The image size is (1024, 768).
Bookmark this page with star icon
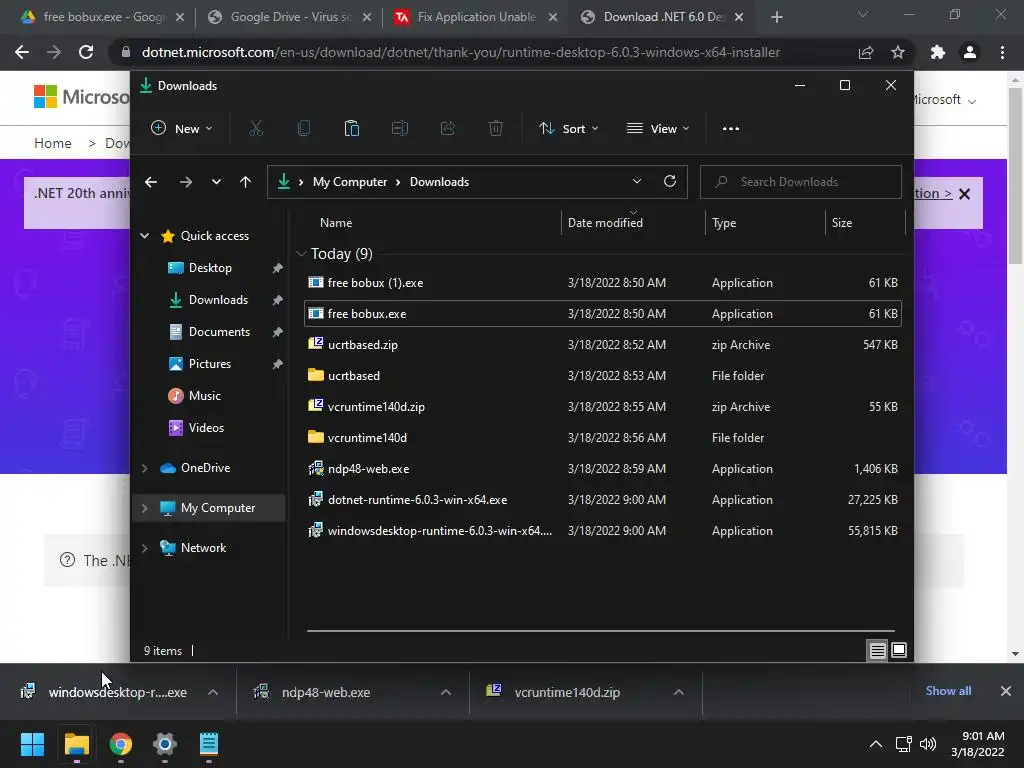pos(898,52)
